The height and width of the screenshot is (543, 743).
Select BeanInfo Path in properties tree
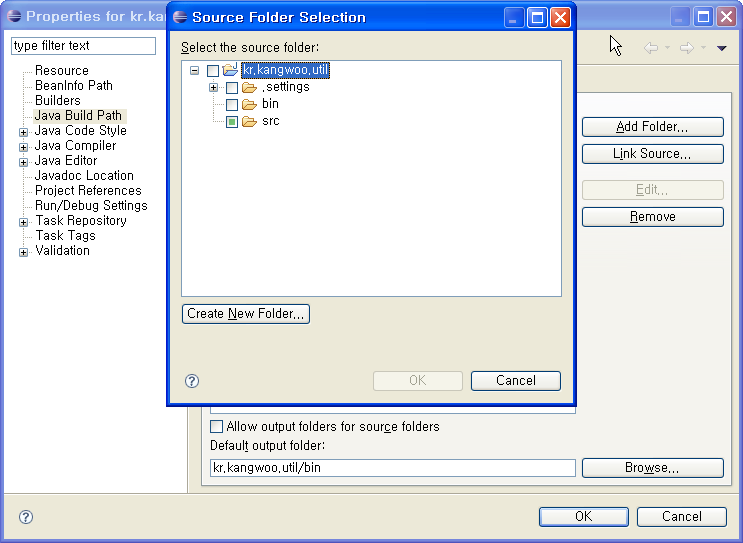[x=73, y=86]
